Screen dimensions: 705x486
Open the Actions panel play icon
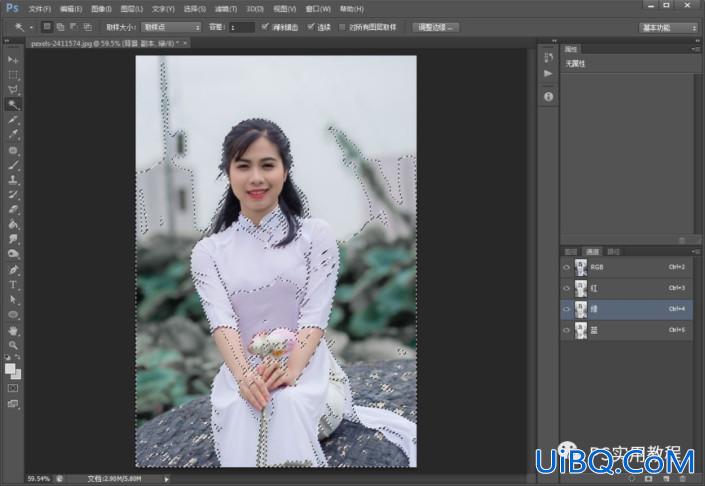(x=548, y=73)
